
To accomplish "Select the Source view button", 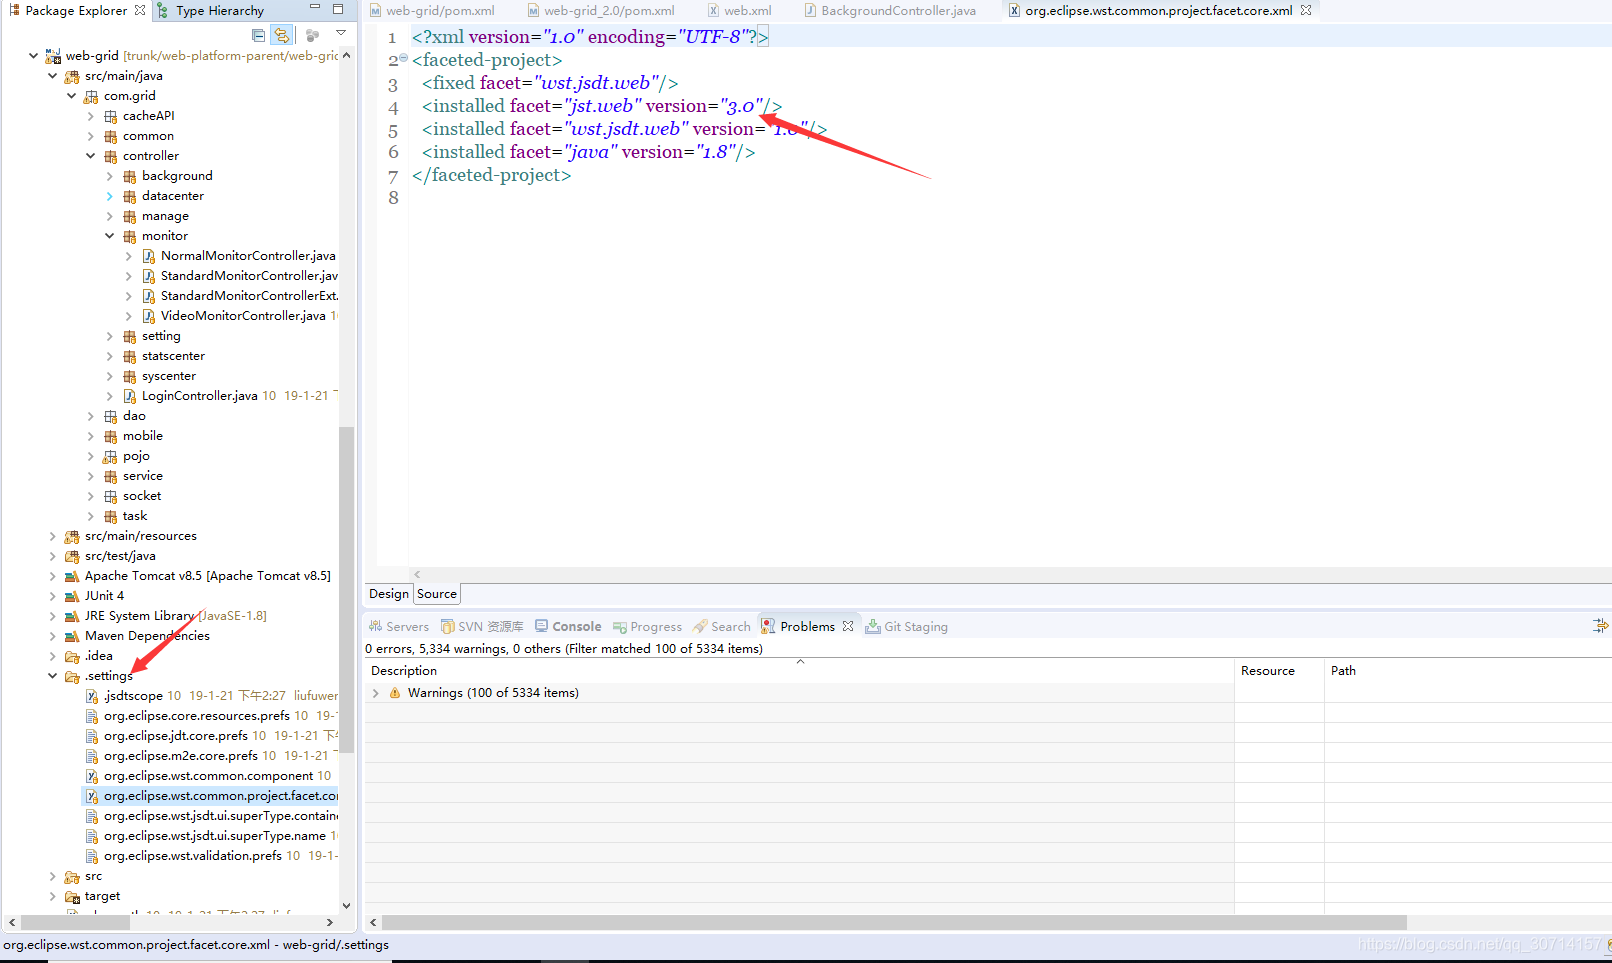I will (436, 593).
